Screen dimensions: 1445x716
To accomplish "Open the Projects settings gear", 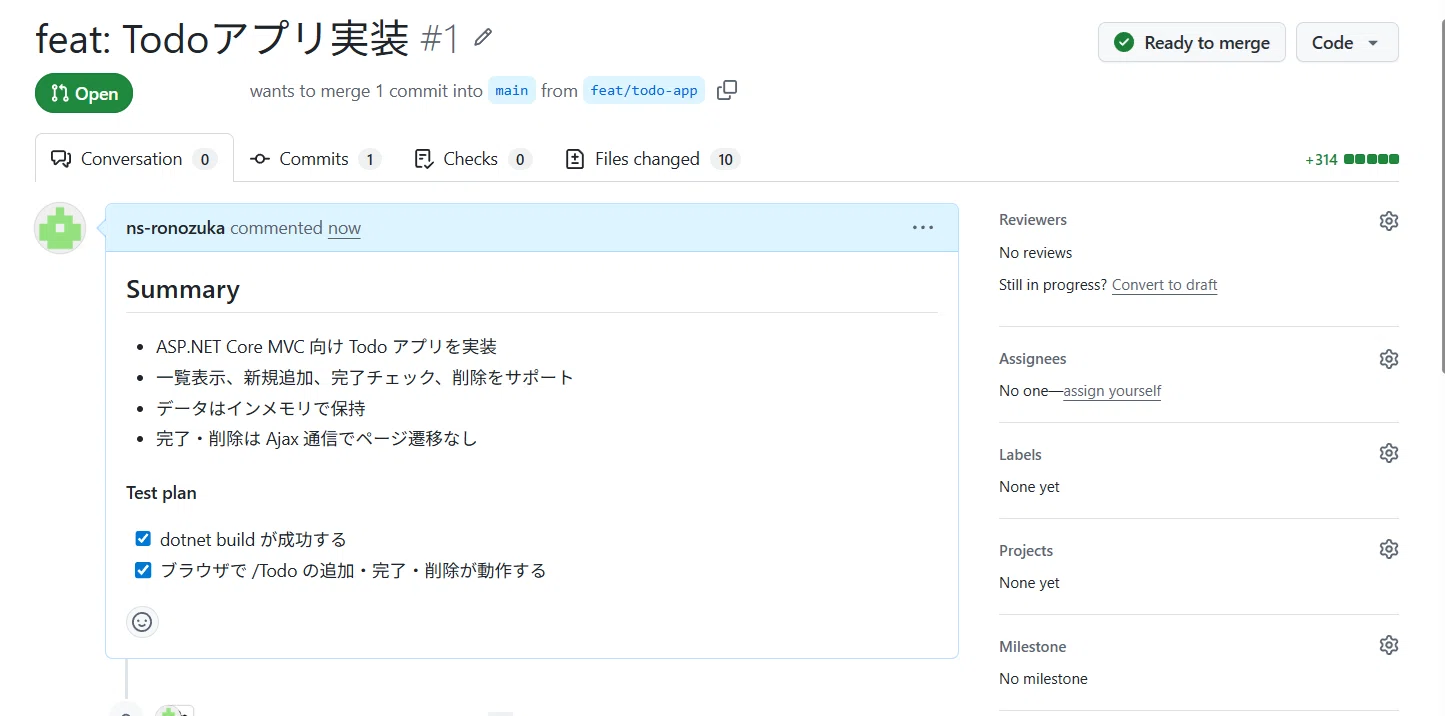I will point(1388,549).
